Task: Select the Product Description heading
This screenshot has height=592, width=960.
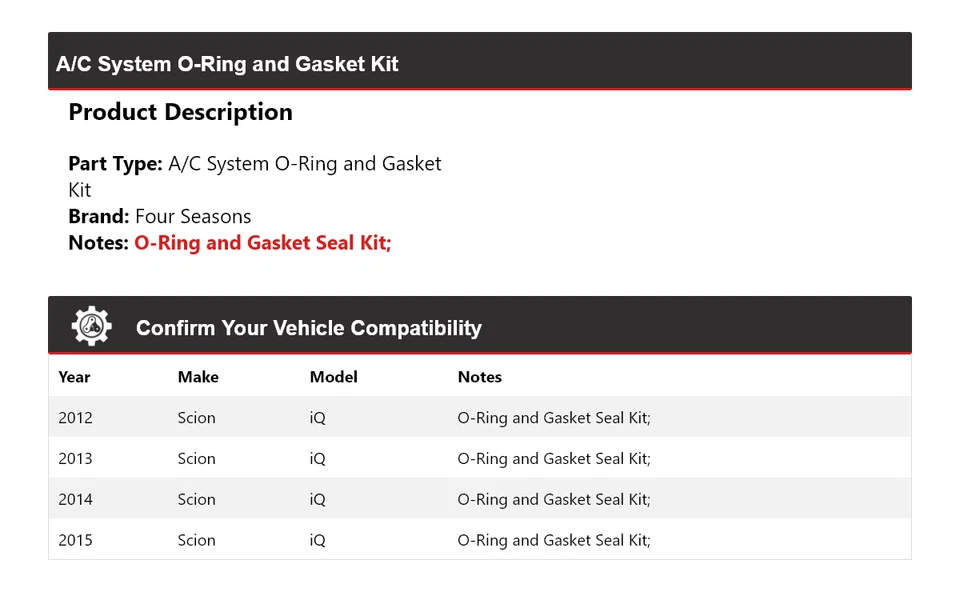Action: point(180,112)
